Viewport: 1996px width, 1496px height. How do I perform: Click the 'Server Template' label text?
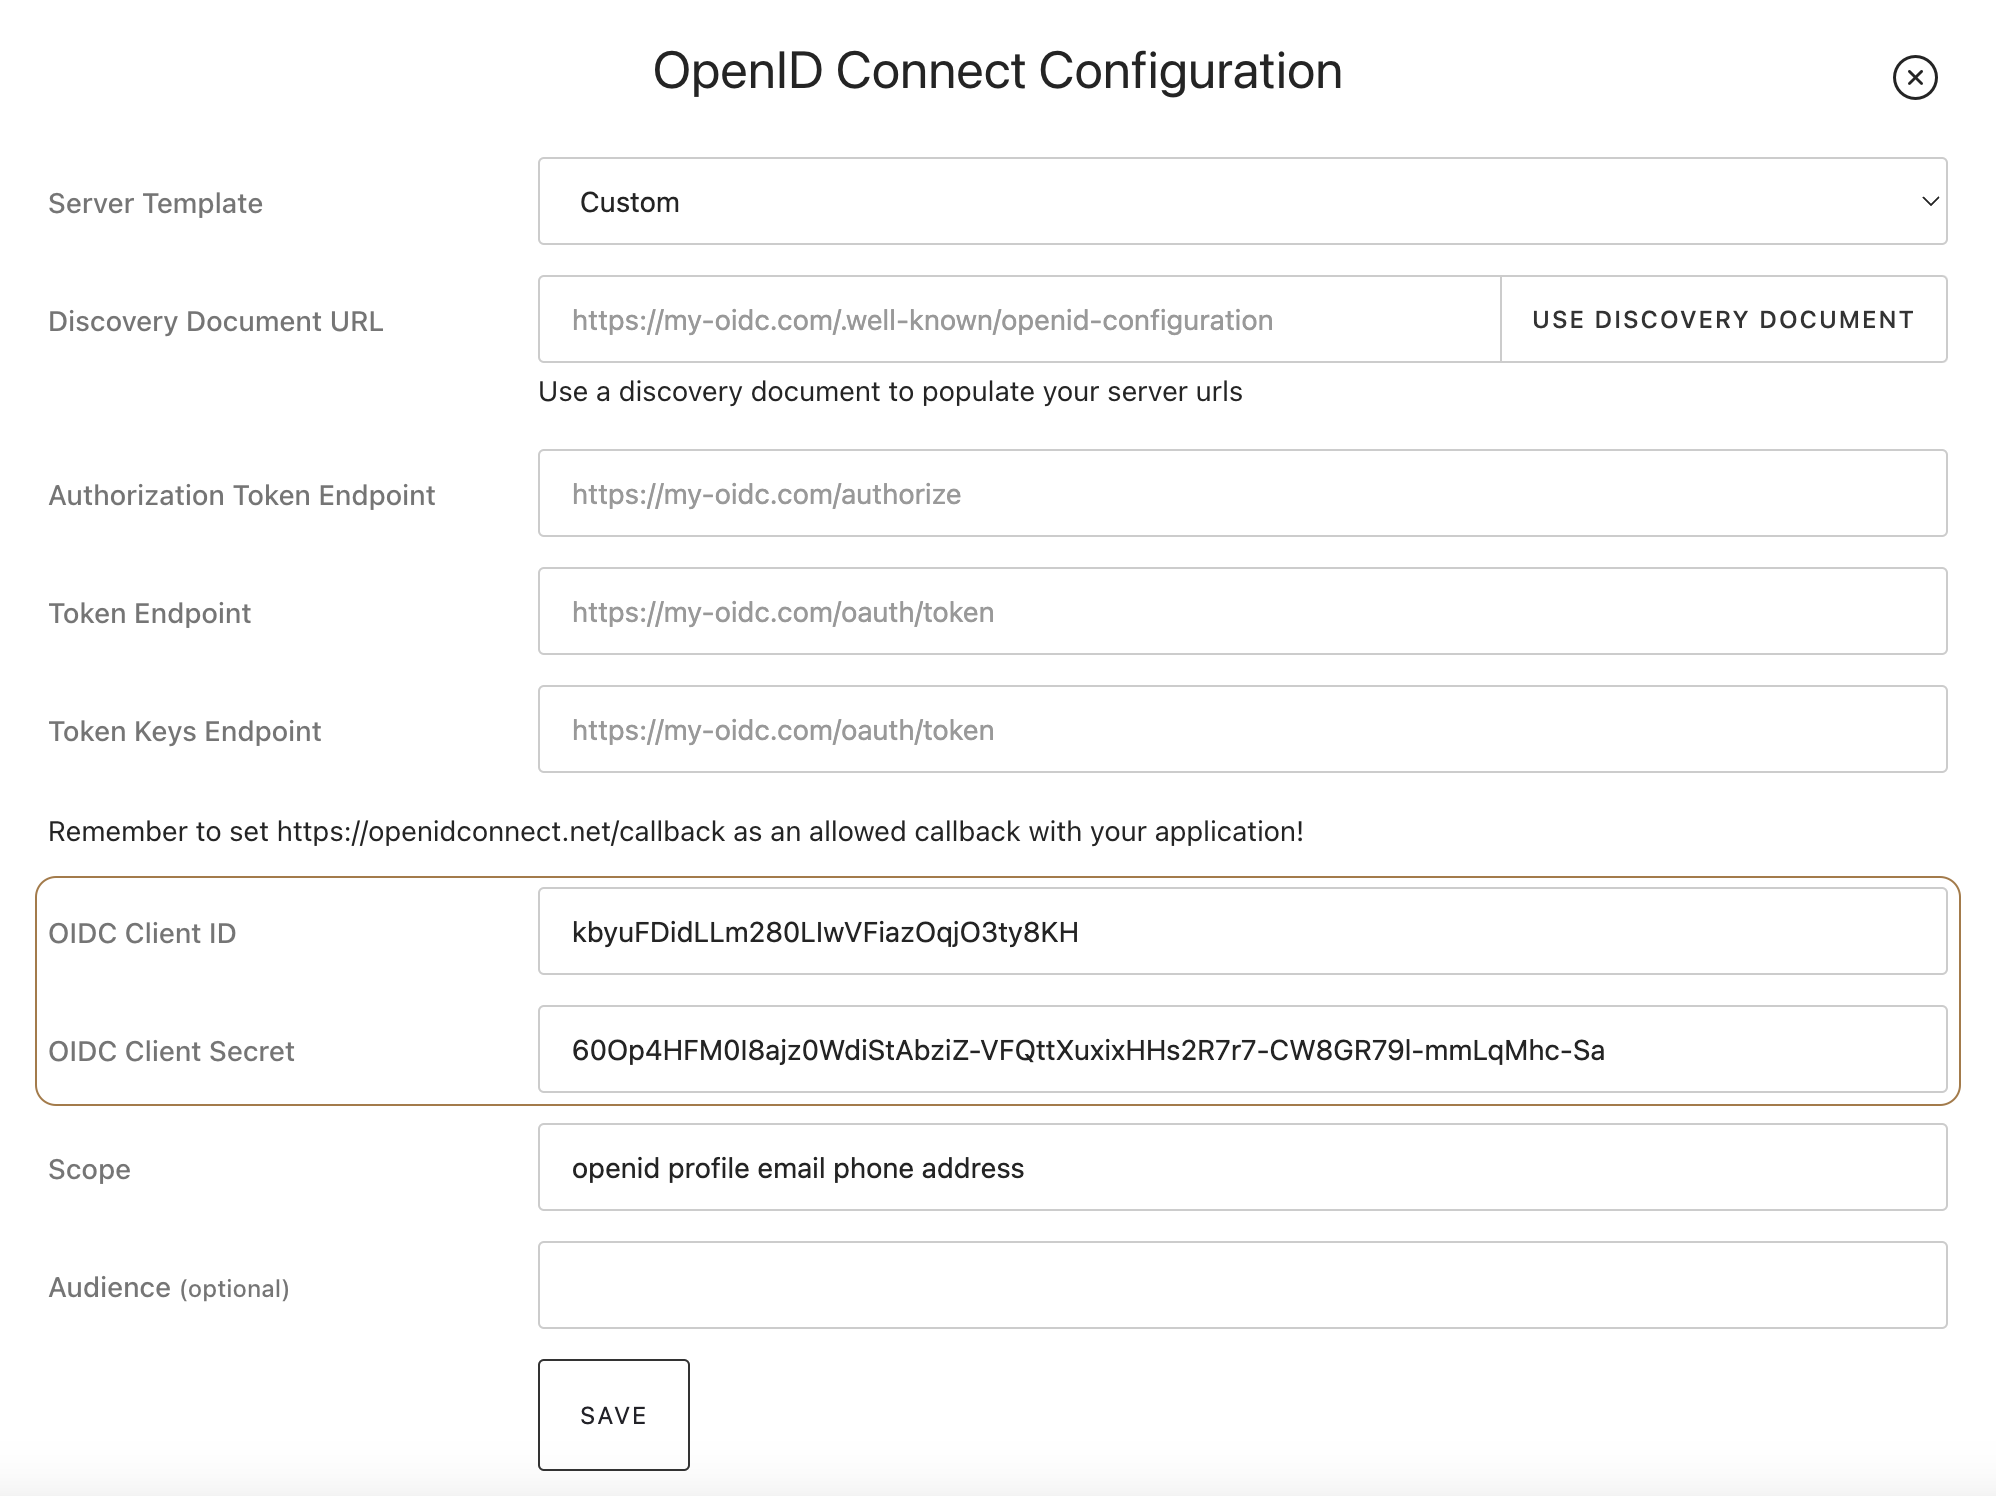(x=155, y=203)
